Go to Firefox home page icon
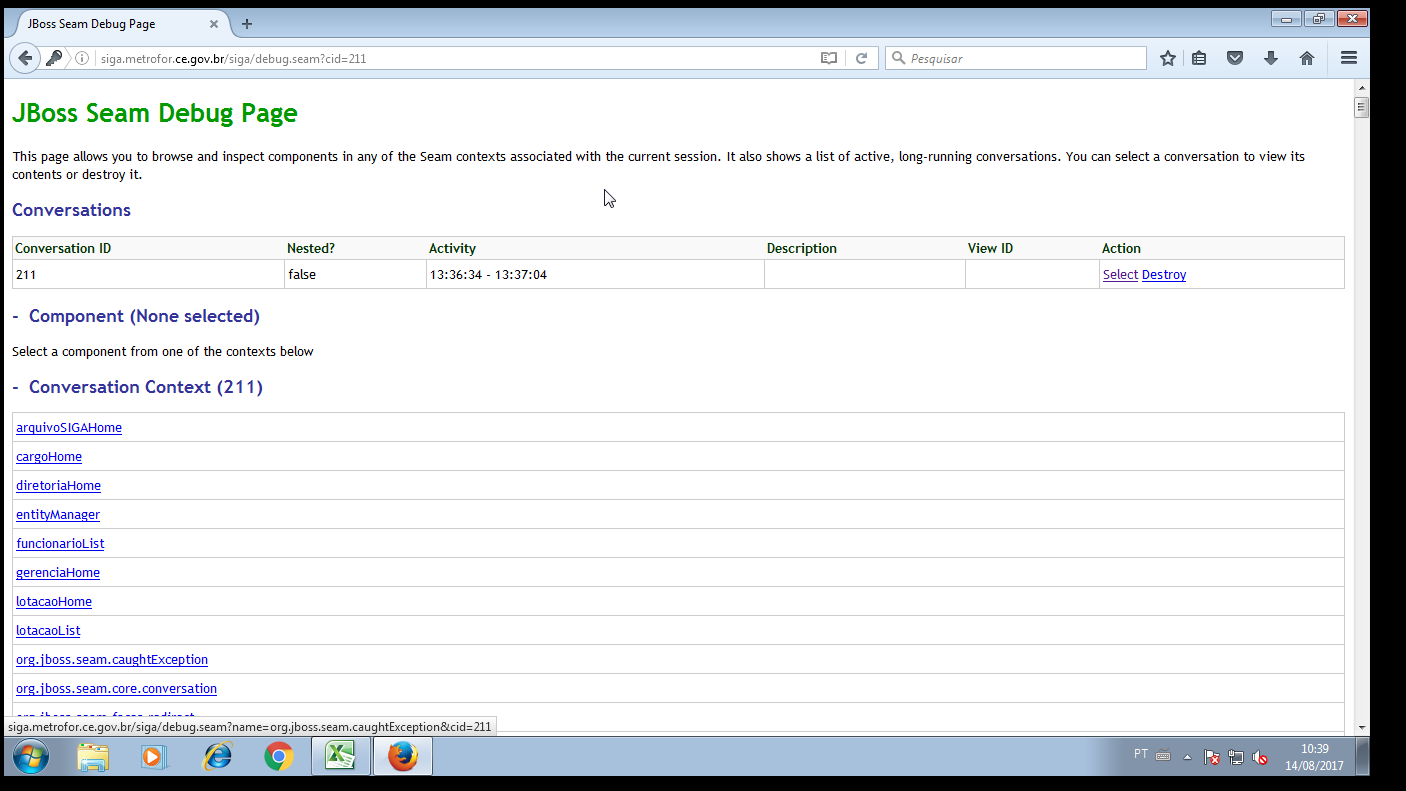This screenshot has height=791, width=1406. point(1307,58)
